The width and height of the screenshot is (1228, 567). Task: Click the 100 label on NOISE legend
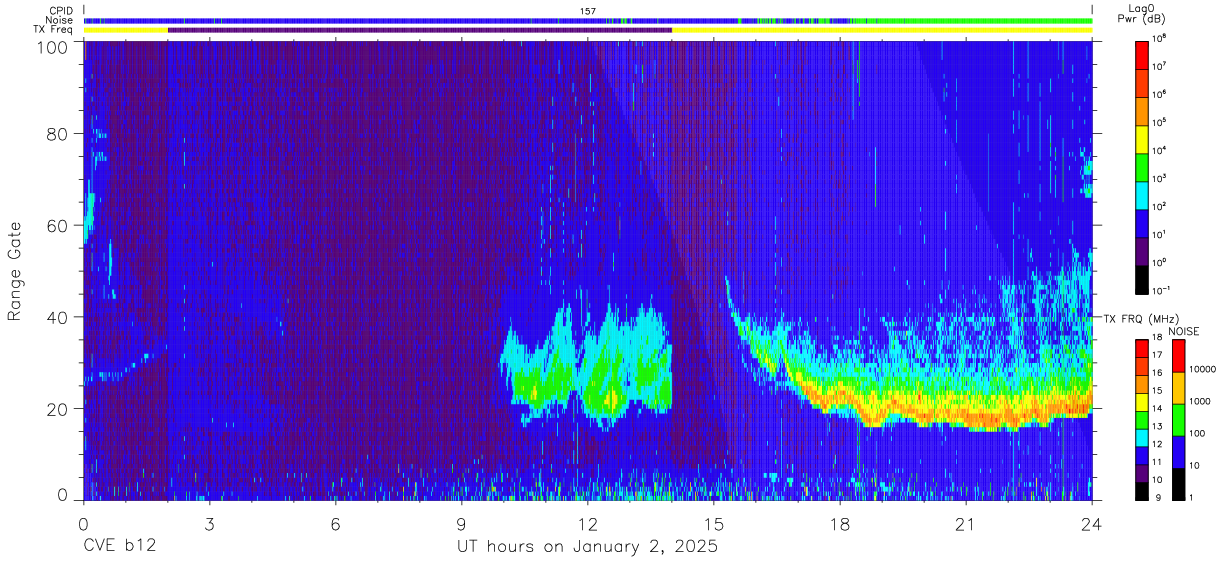[x=1196, y=434]
